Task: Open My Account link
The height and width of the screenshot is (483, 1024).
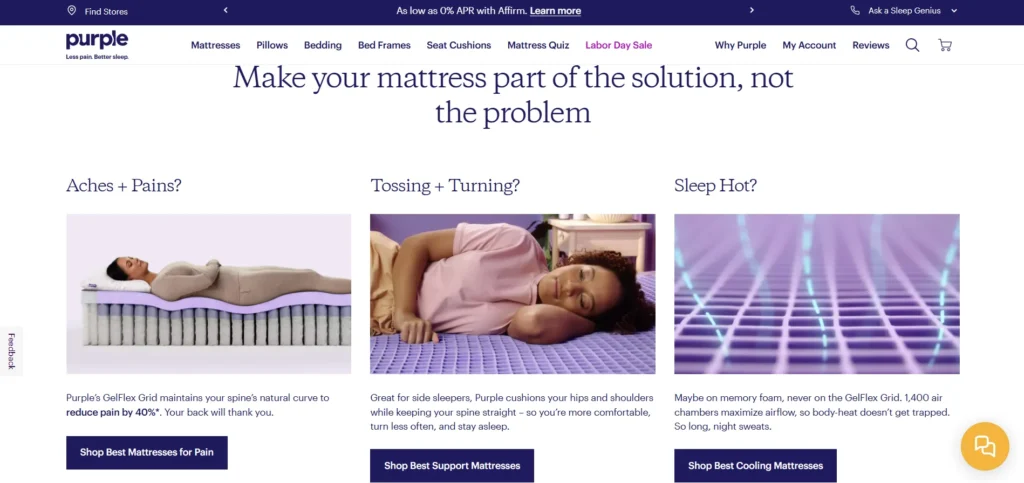Action: click(809, 45)
